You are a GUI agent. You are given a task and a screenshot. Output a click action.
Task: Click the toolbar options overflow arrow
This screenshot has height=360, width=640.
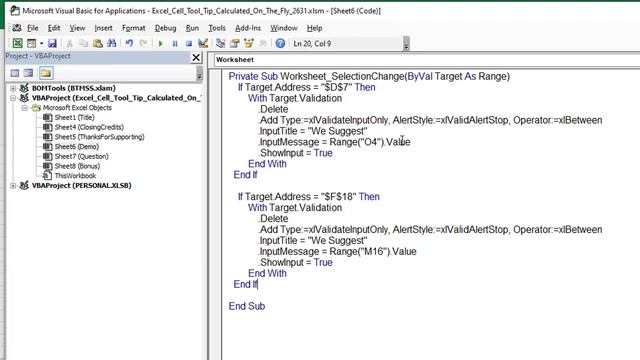(x=406, y=44)
